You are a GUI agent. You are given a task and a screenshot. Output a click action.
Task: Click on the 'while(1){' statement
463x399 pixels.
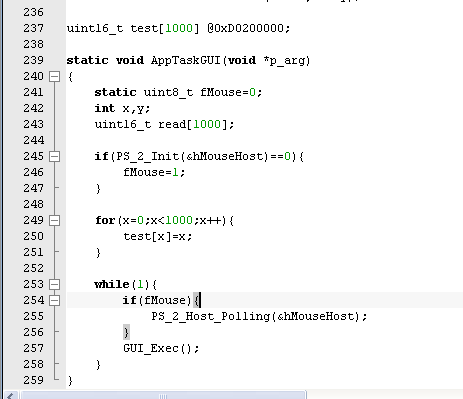coord(126,285)
